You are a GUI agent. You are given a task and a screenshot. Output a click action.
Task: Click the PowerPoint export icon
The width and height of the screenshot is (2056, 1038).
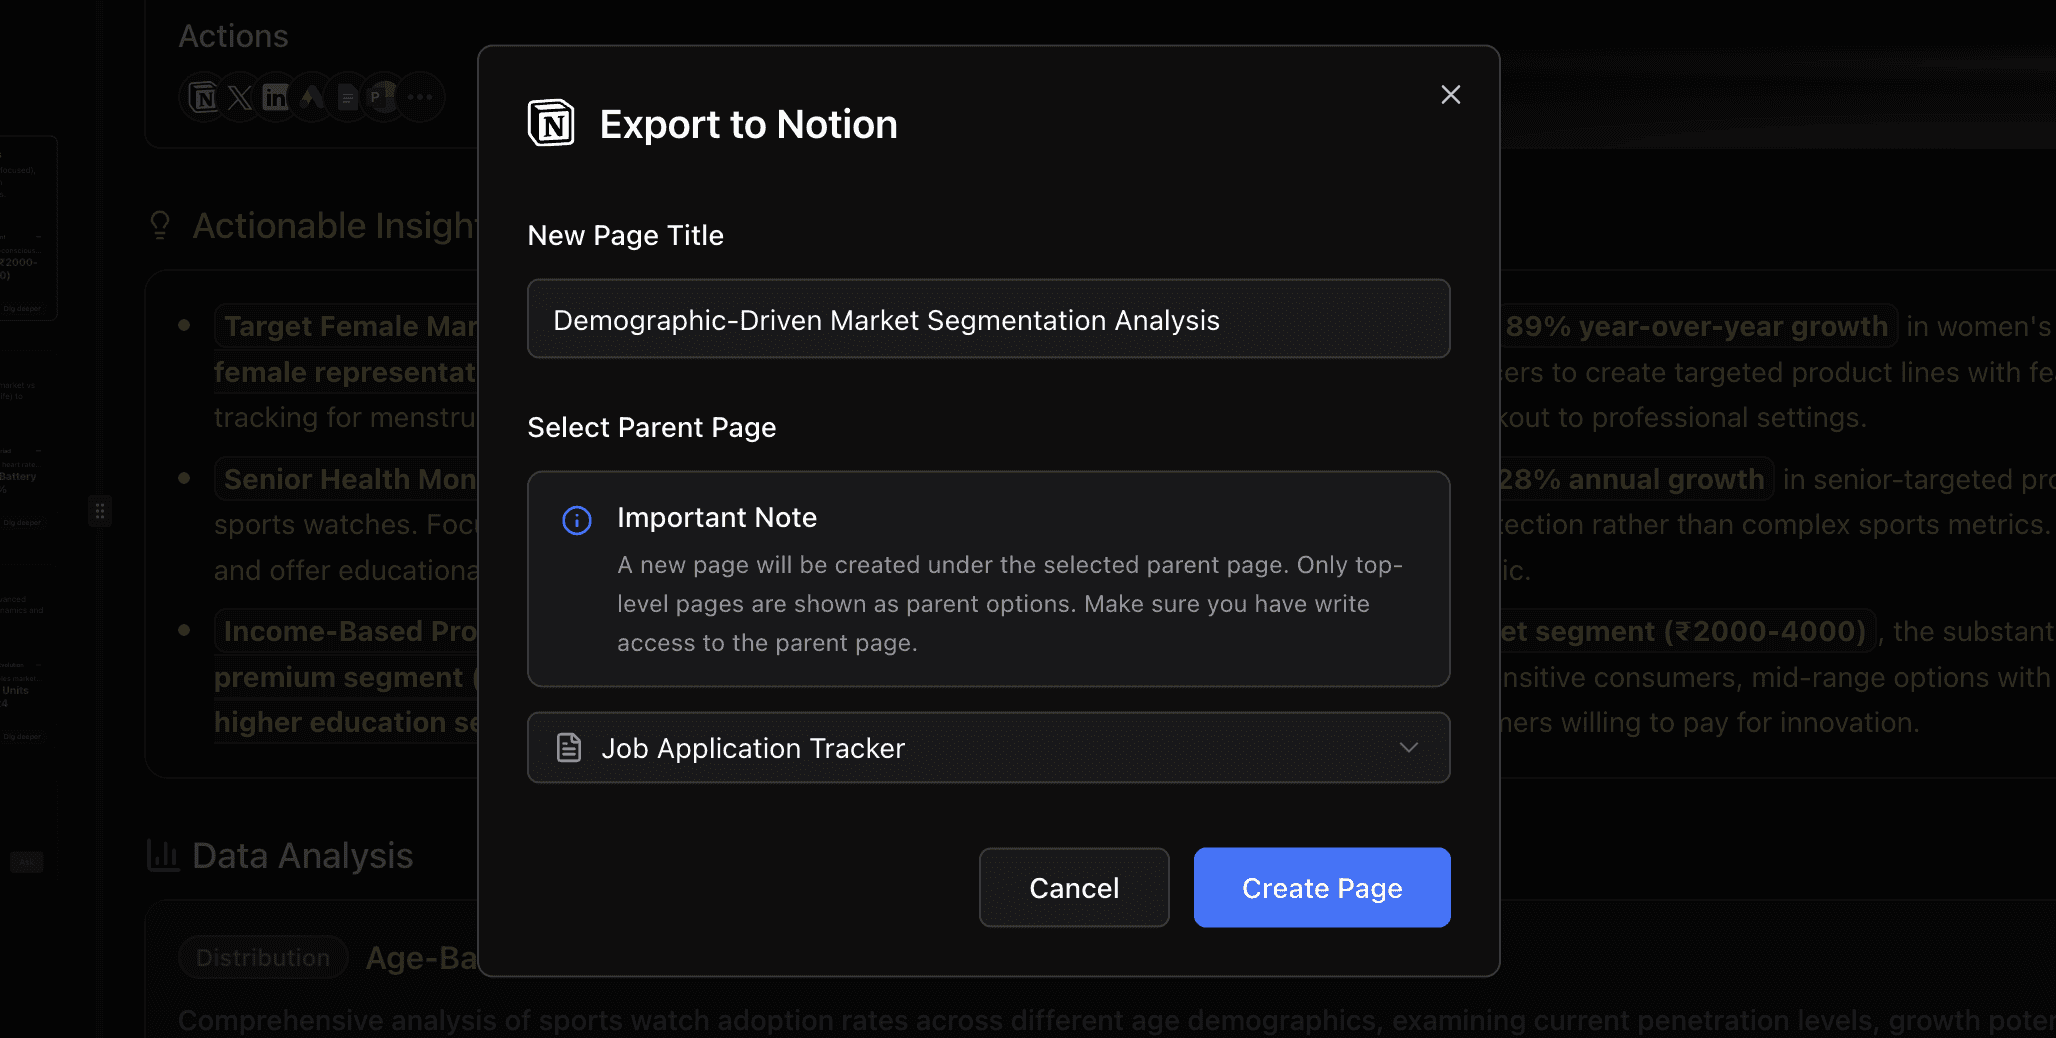click(383, 96)
